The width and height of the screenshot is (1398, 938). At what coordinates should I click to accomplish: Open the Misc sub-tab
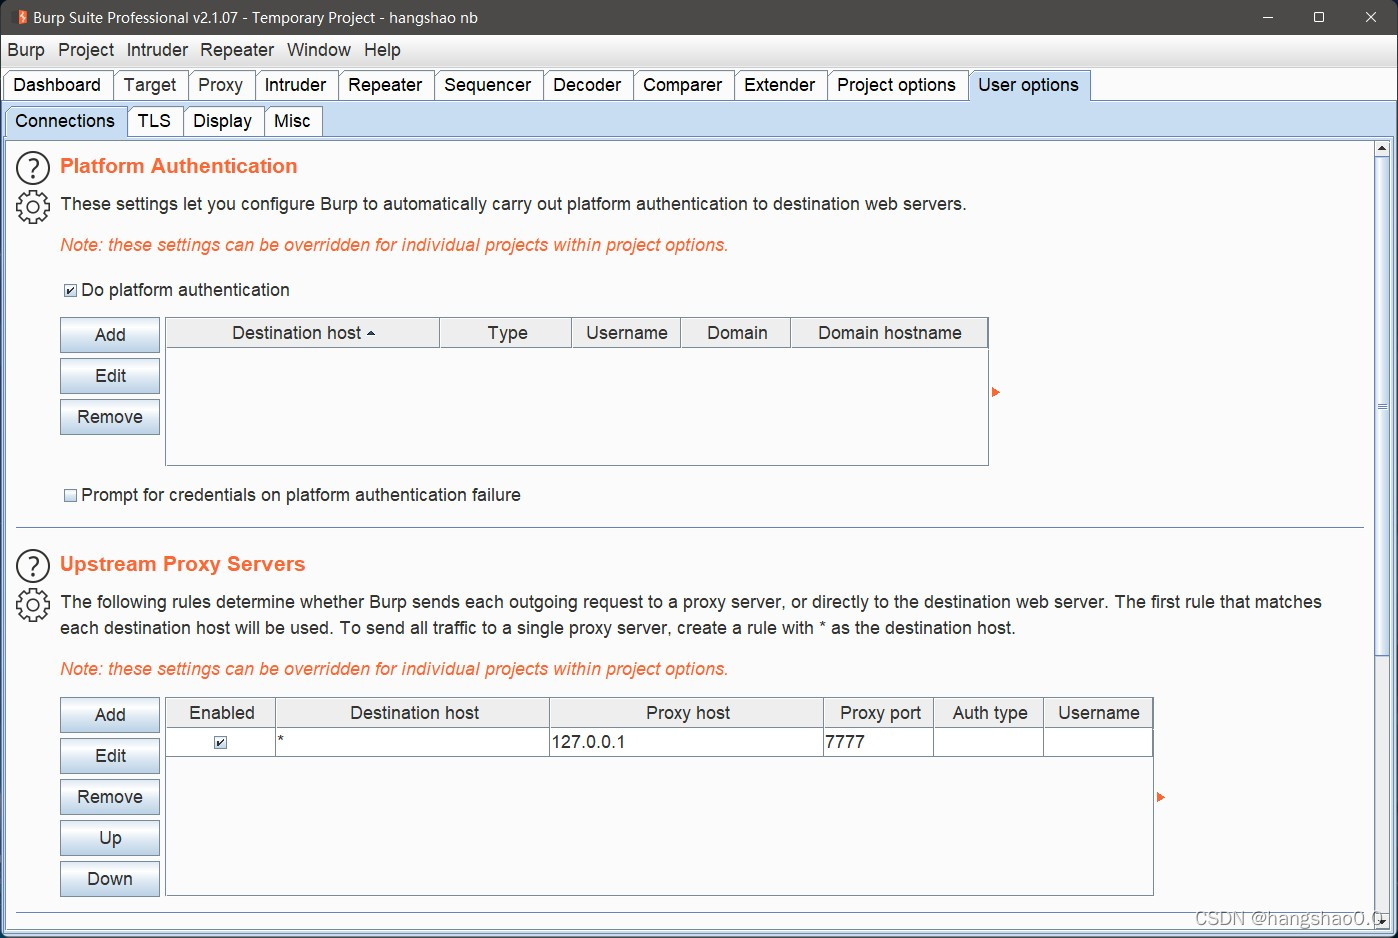(292, 121)
